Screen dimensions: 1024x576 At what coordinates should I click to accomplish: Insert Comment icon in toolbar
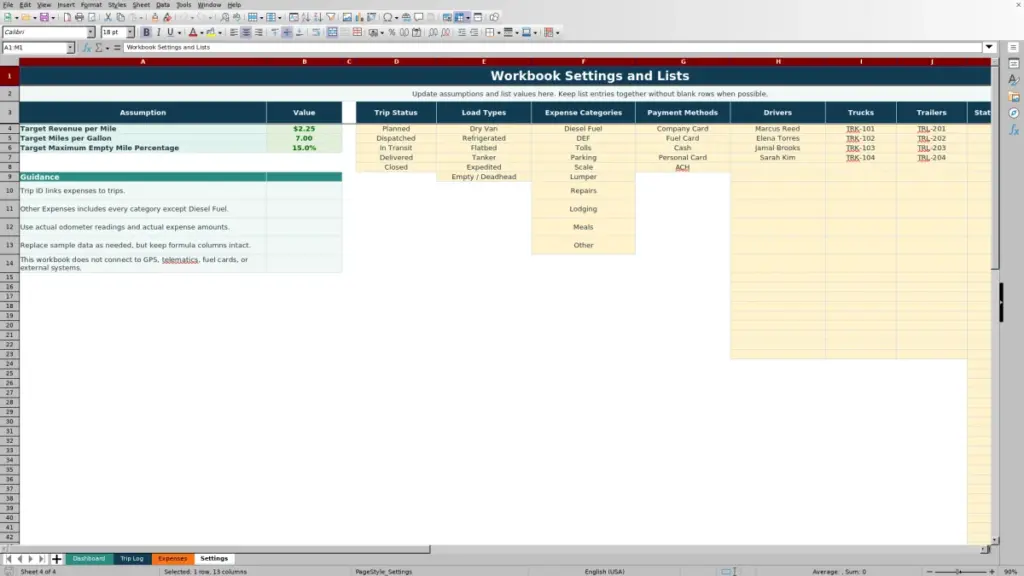419,17
